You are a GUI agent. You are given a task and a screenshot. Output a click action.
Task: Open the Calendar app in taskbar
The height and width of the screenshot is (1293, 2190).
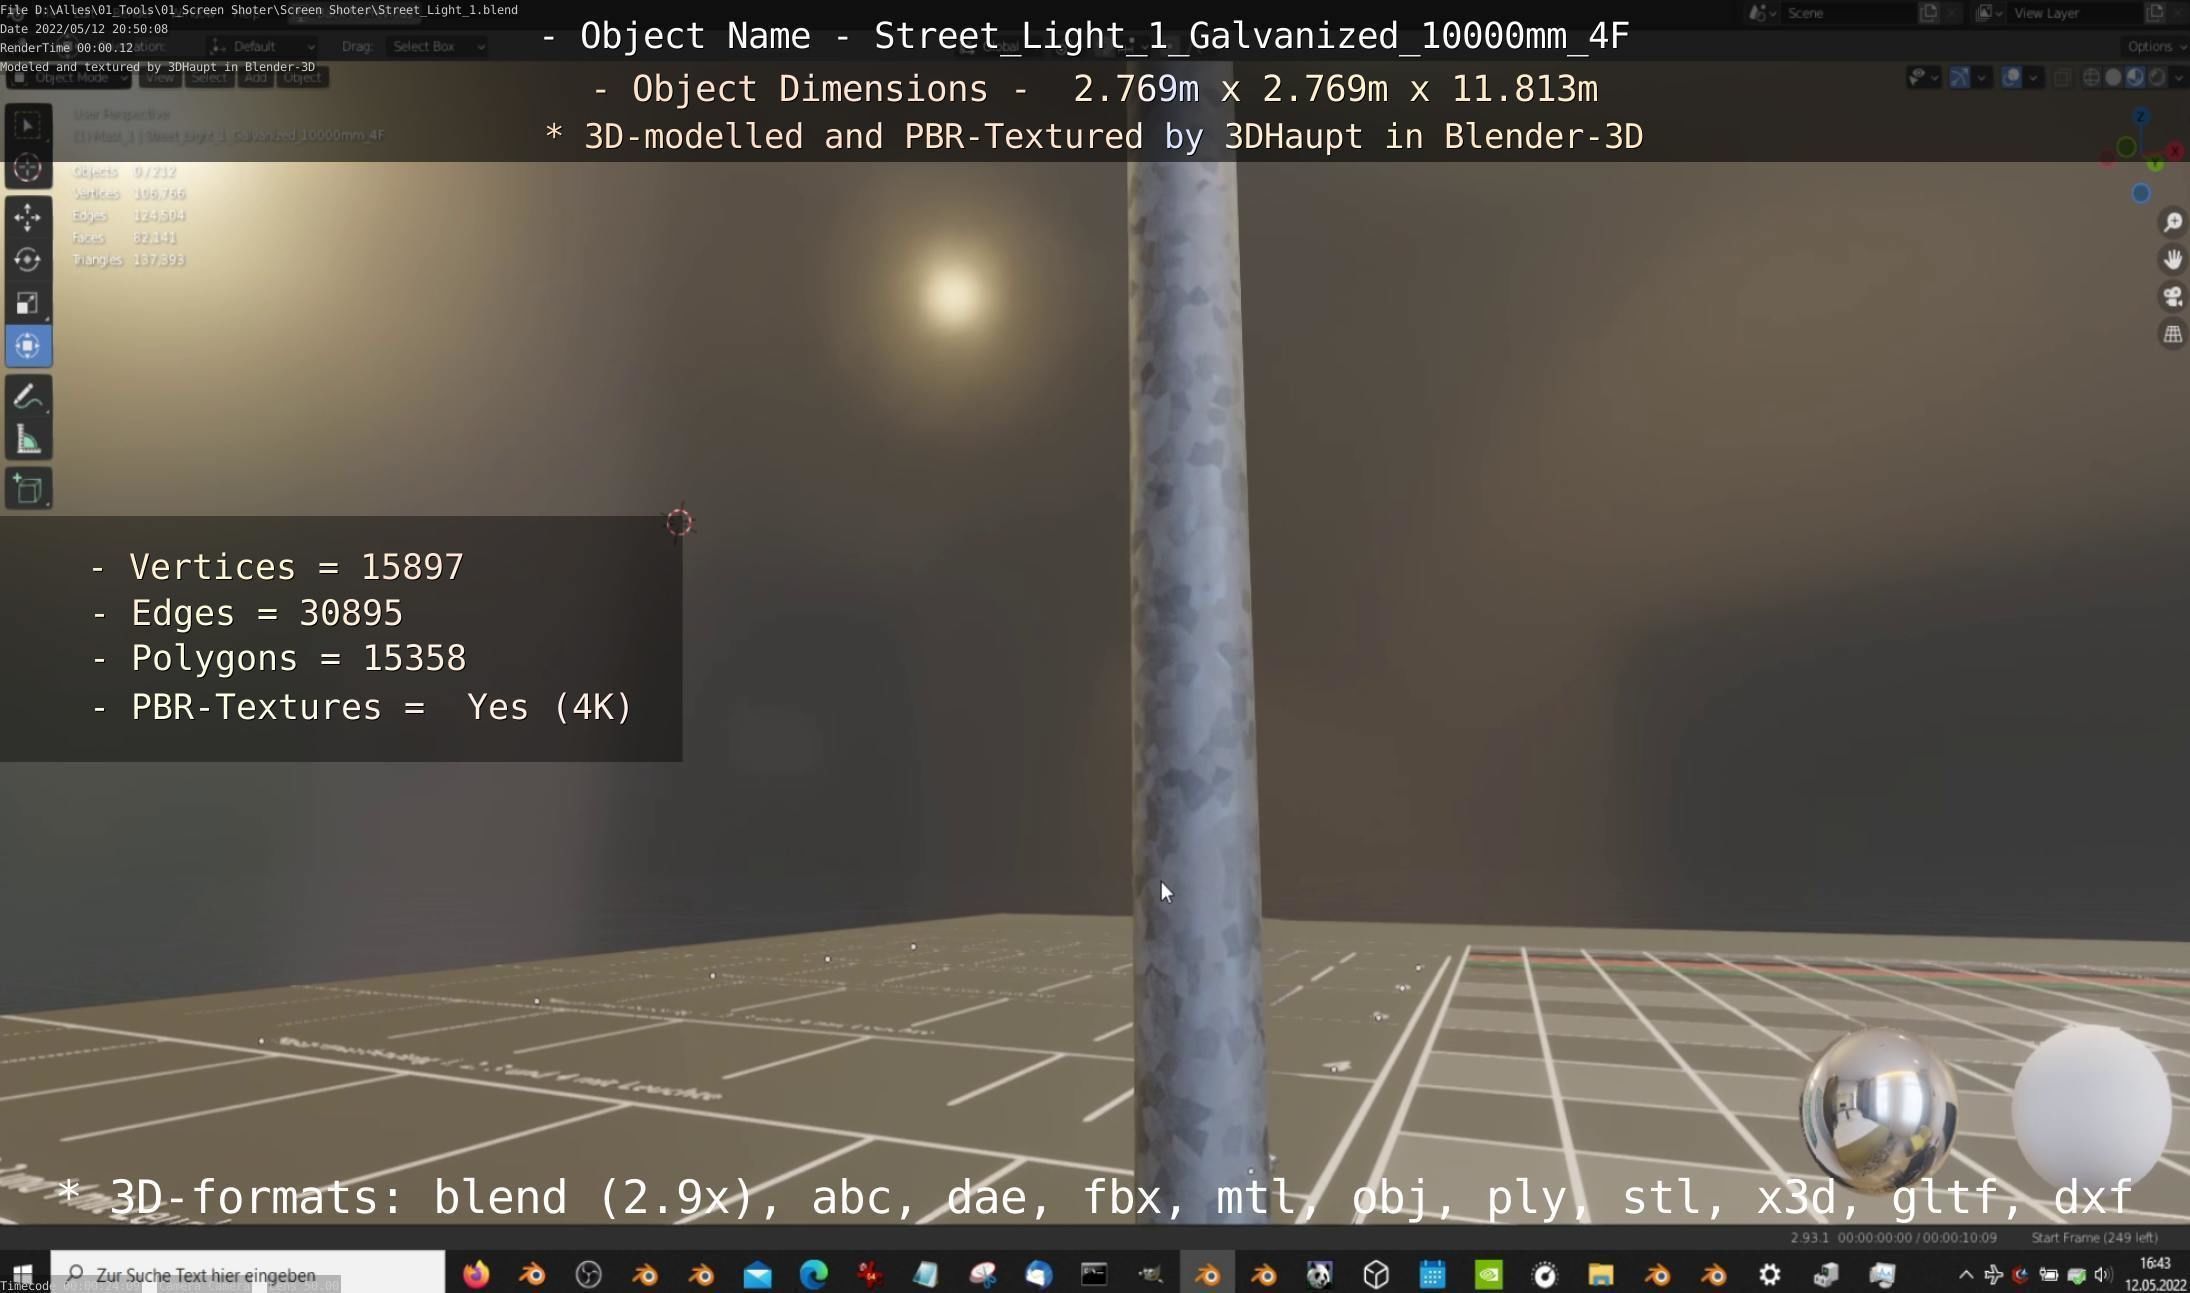[1433, 1274]
